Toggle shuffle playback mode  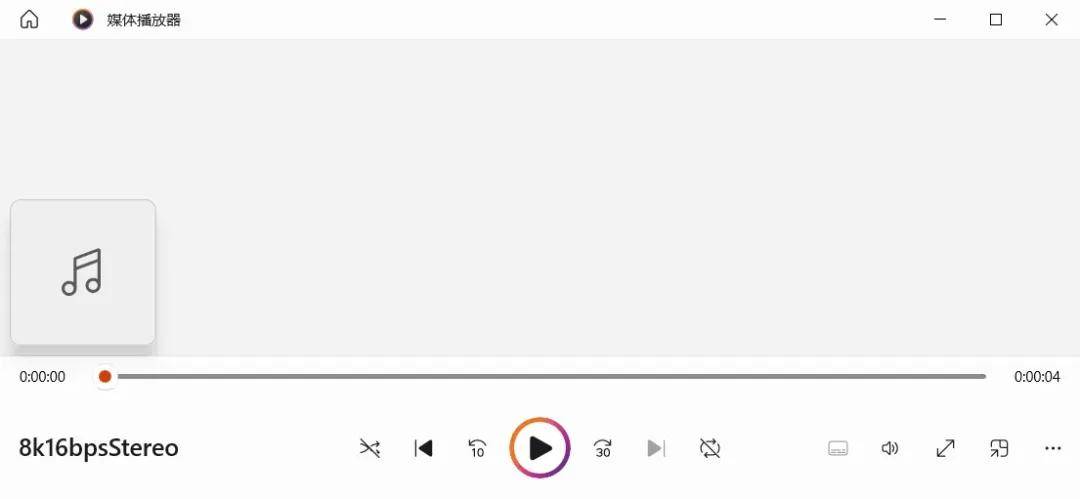[370, 449]
